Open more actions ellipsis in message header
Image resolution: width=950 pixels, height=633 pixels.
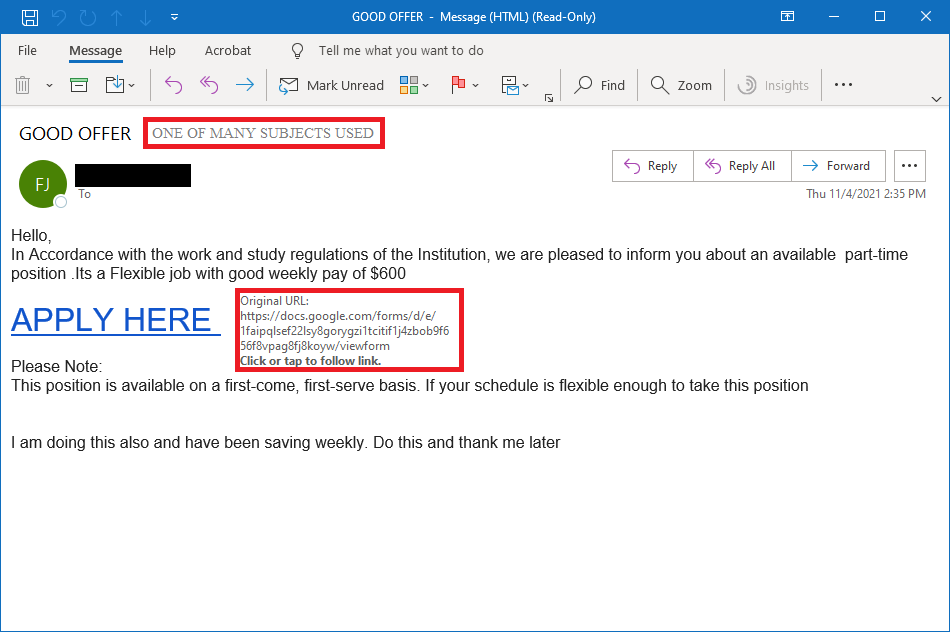(x=908, y=166)
